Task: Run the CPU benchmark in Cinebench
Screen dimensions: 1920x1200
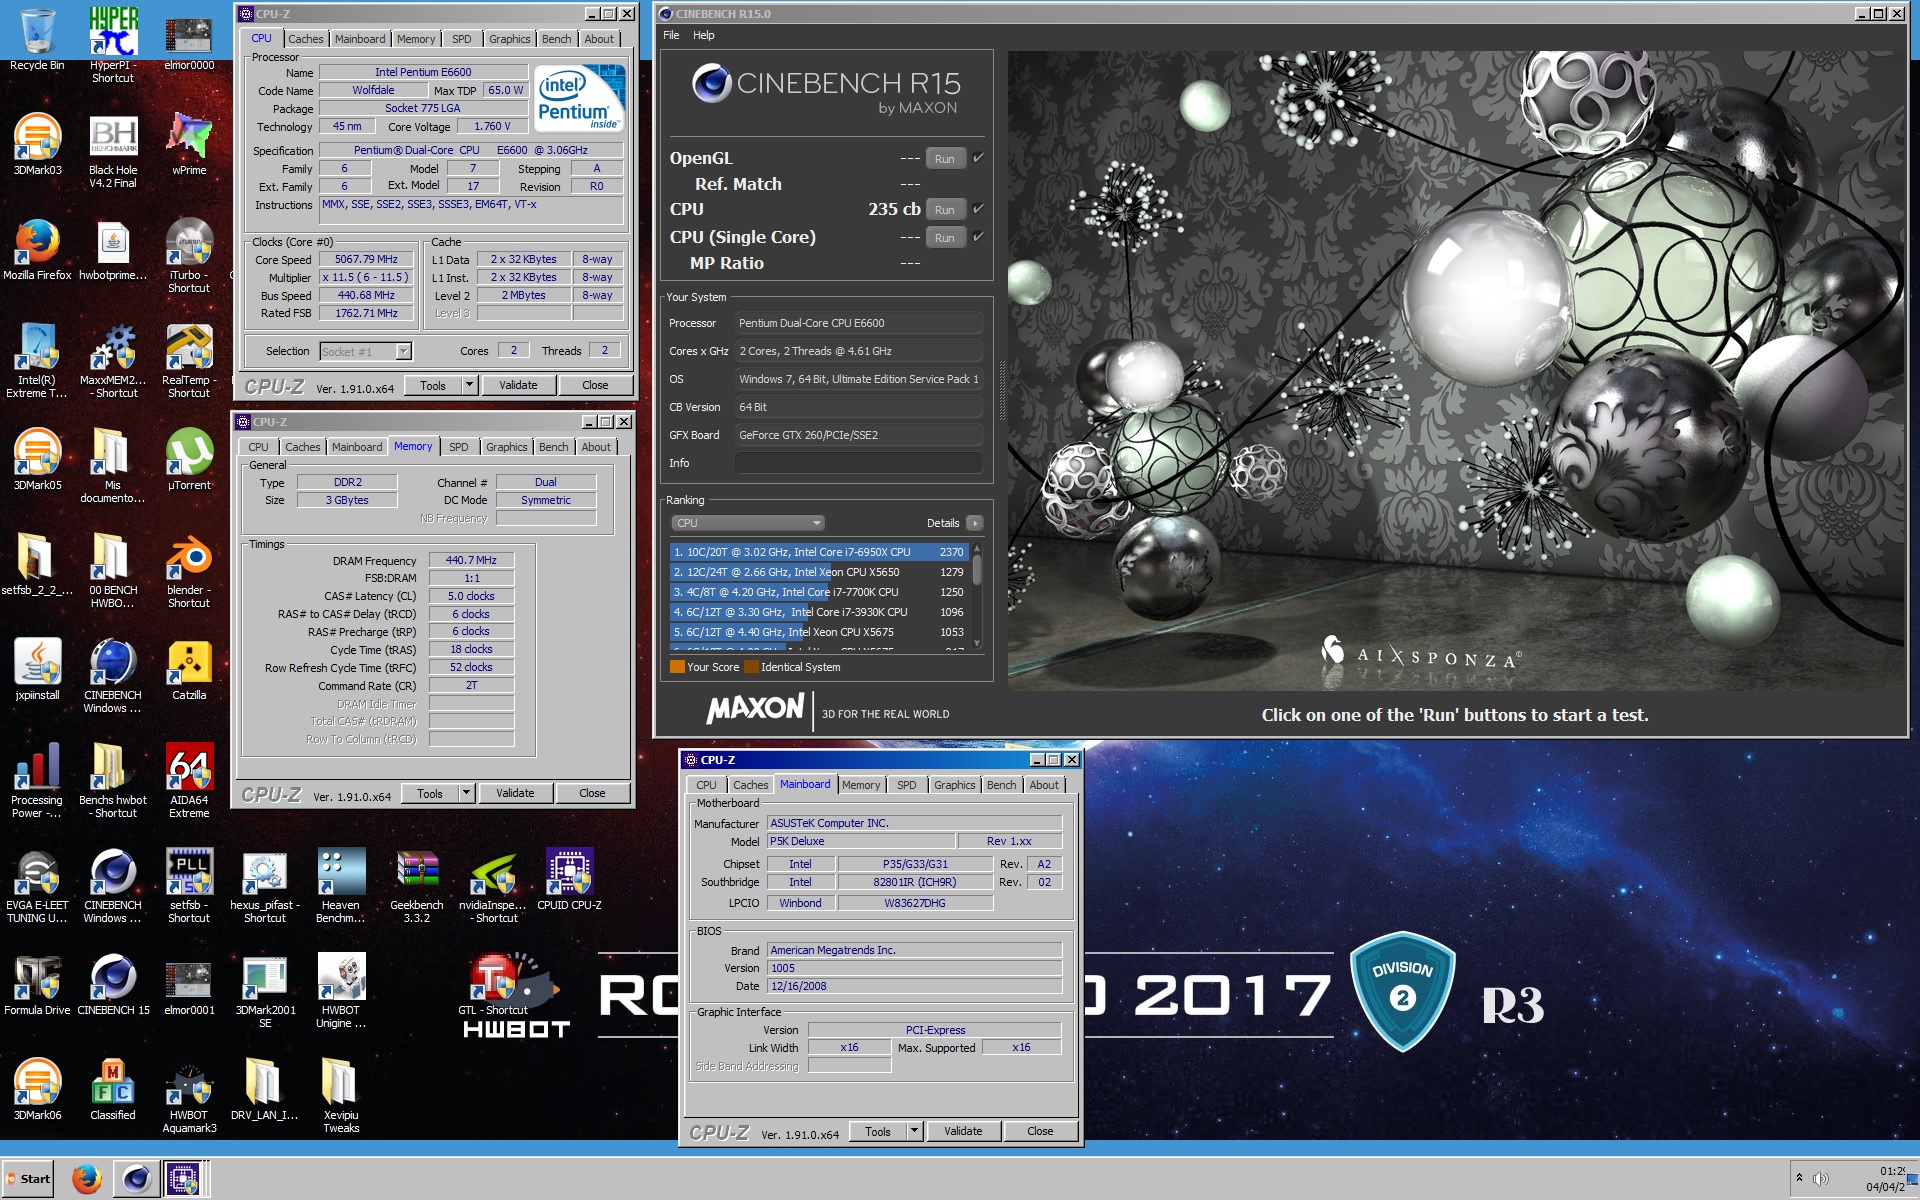Action: 945,210
